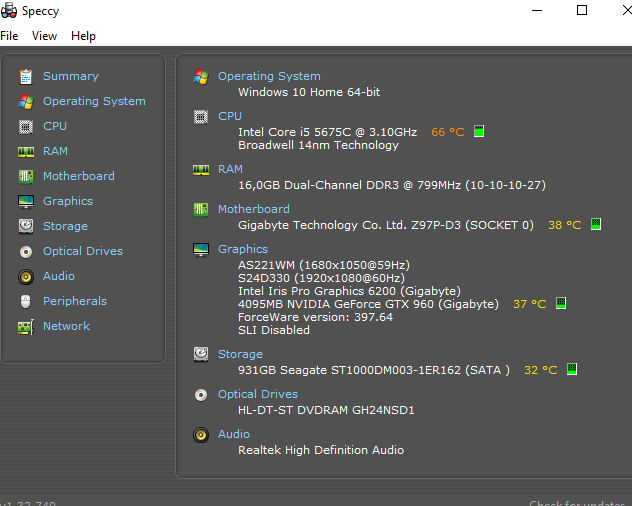This screenshot has height=506, width=632.
Task: Click the Optical Drives disc icon in sidebar
Action: pyautogui.click(x=26, y=252)
